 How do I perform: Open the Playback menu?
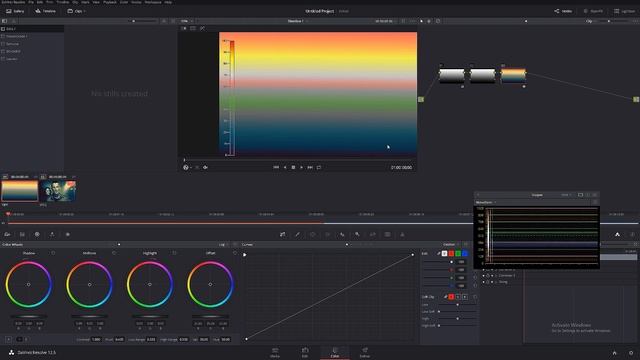(109, 2)
